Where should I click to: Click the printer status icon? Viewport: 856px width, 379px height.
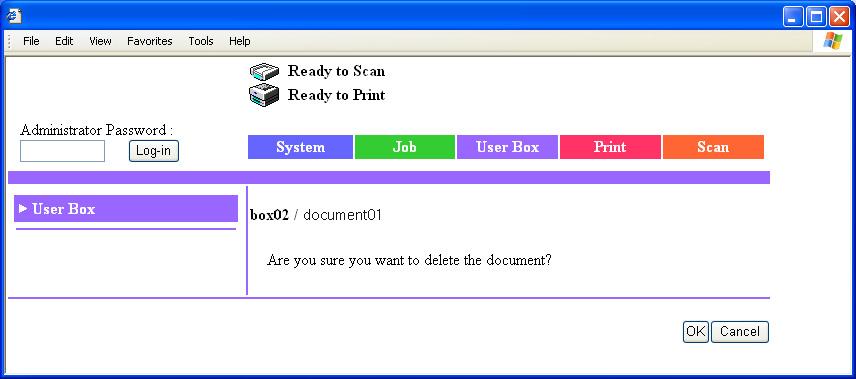coord(265,95)
